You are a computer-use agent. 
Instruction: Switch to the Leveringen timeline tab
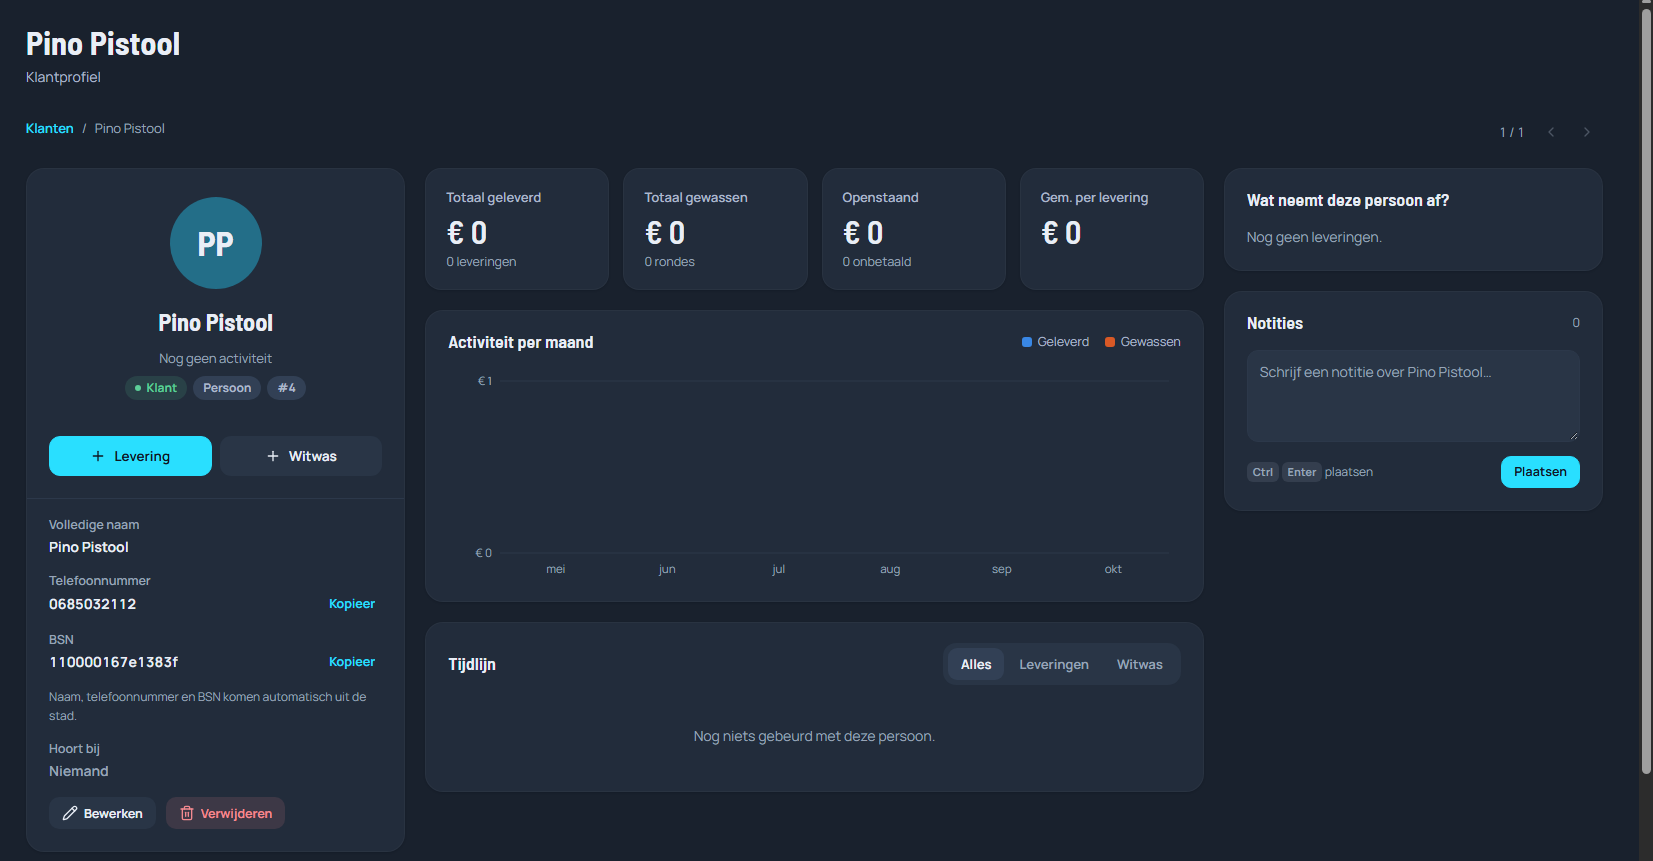coord(1054,664)
